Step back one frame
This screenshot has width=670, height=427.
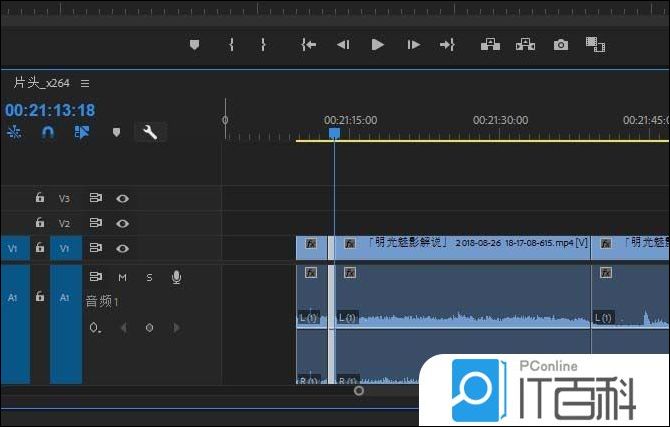343,45
